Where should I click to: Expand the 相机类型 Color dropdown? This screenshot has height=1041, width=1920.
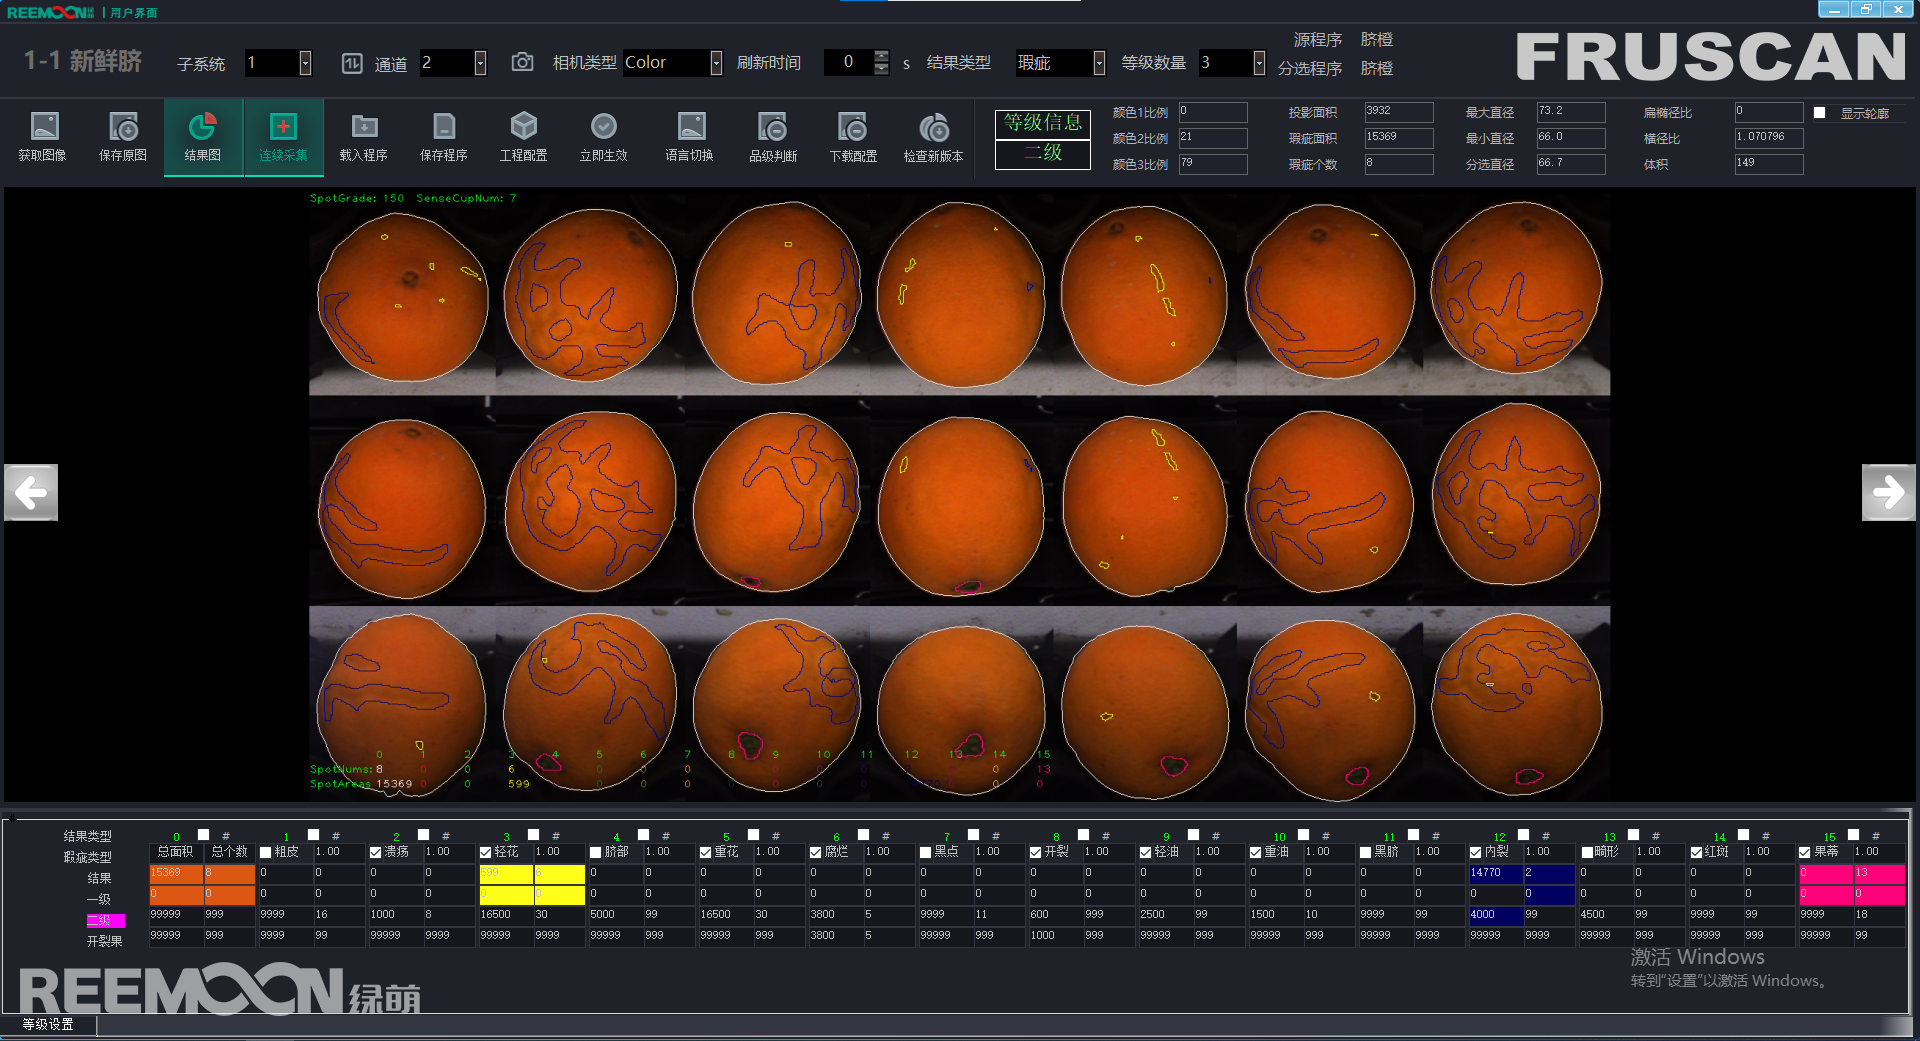coord(716,63)
